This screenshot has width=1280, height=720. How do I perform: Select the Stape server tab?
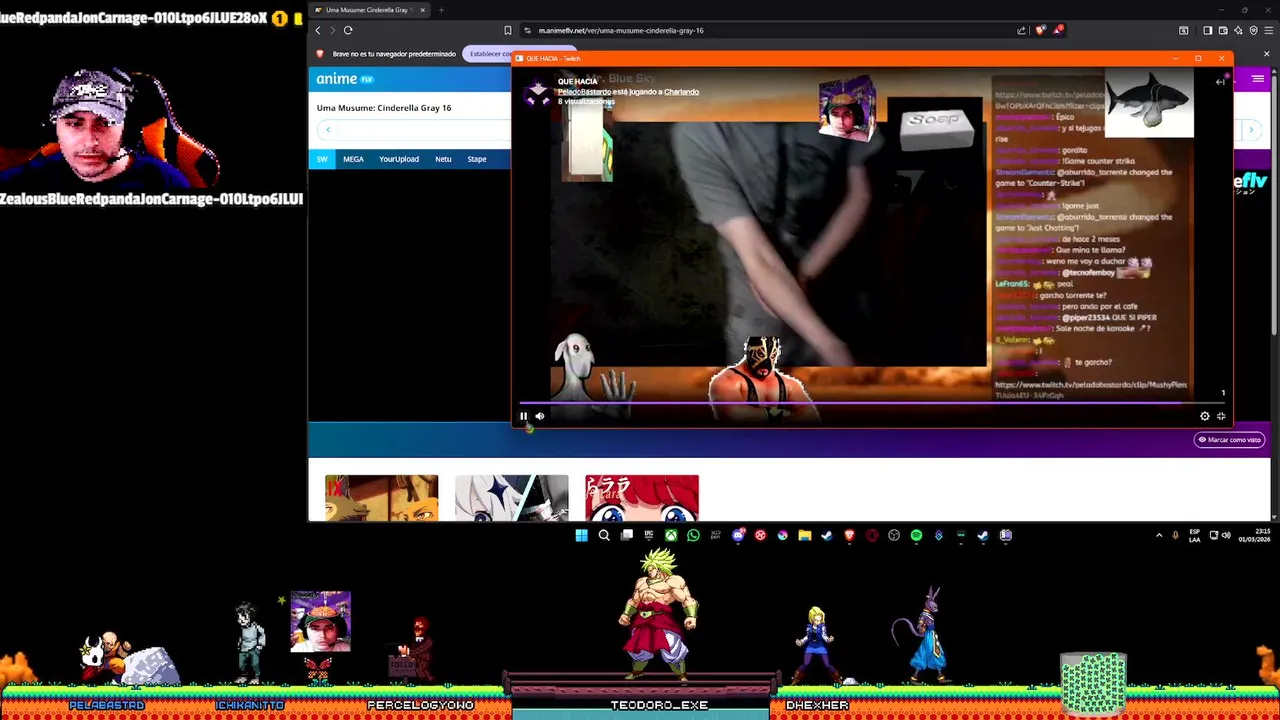[477, 159]
